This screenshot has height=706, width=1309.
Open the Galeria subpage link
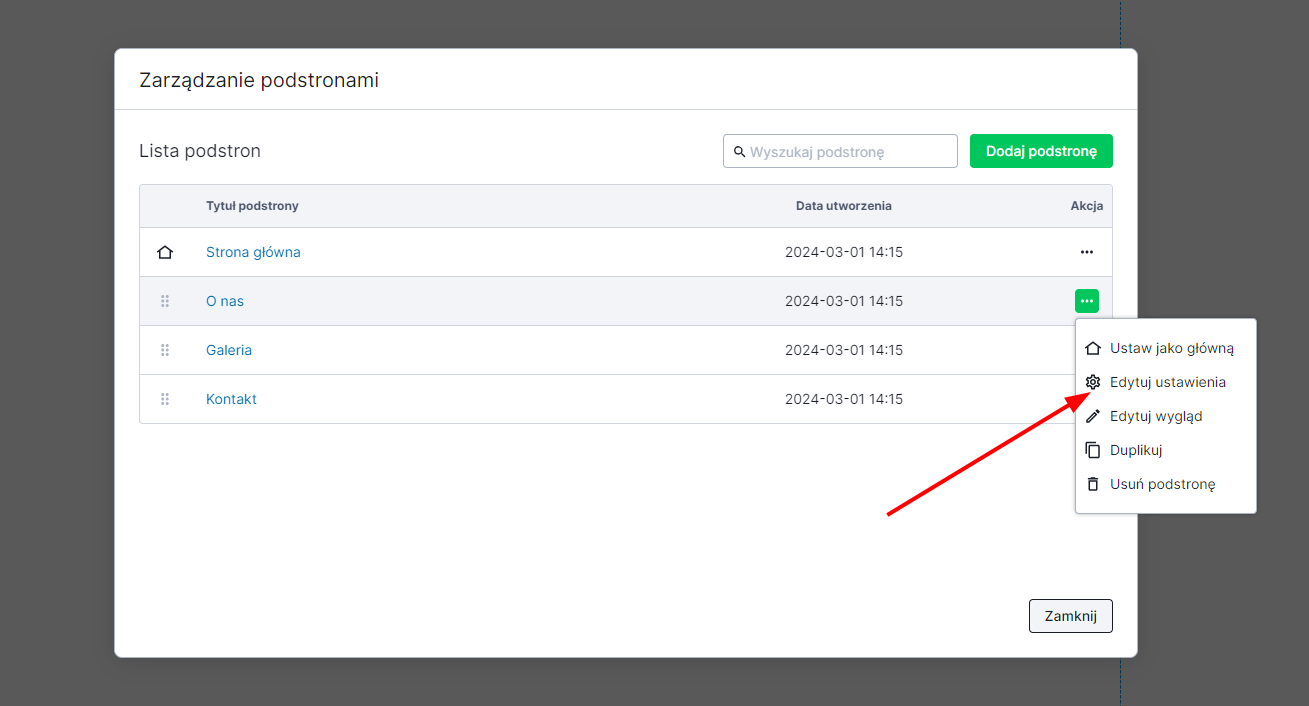(x=229, y=350)
